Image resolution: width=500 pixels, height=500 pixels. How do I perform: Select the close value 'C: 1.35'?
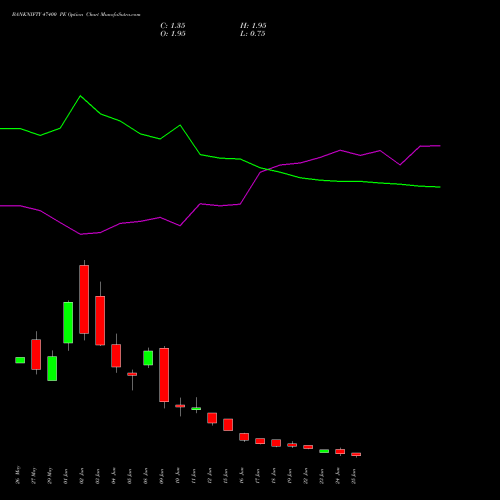[173, 26]
